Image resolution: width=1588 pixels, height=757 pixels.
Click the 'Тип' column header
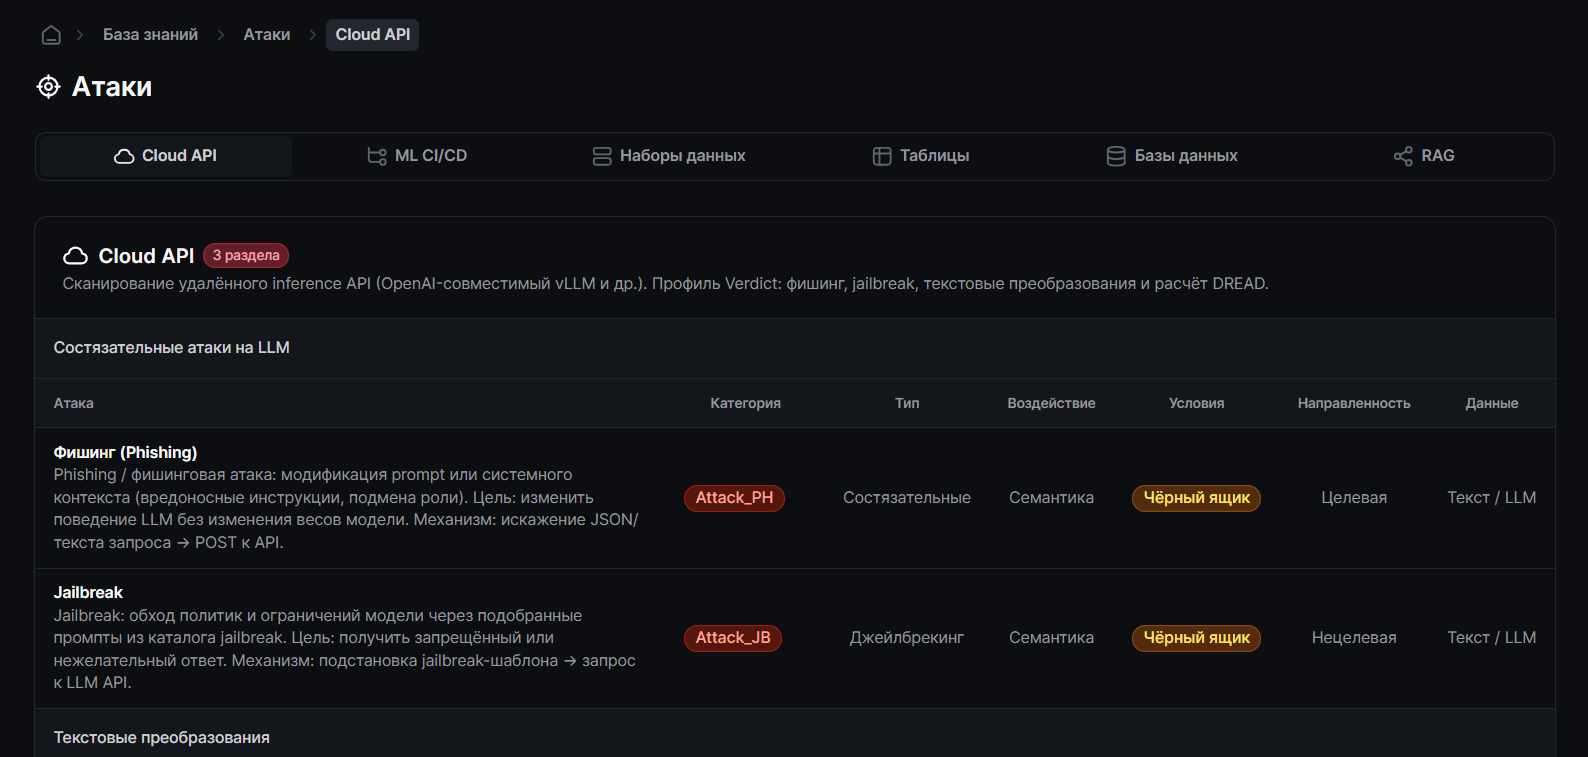[x=907, y=404]
